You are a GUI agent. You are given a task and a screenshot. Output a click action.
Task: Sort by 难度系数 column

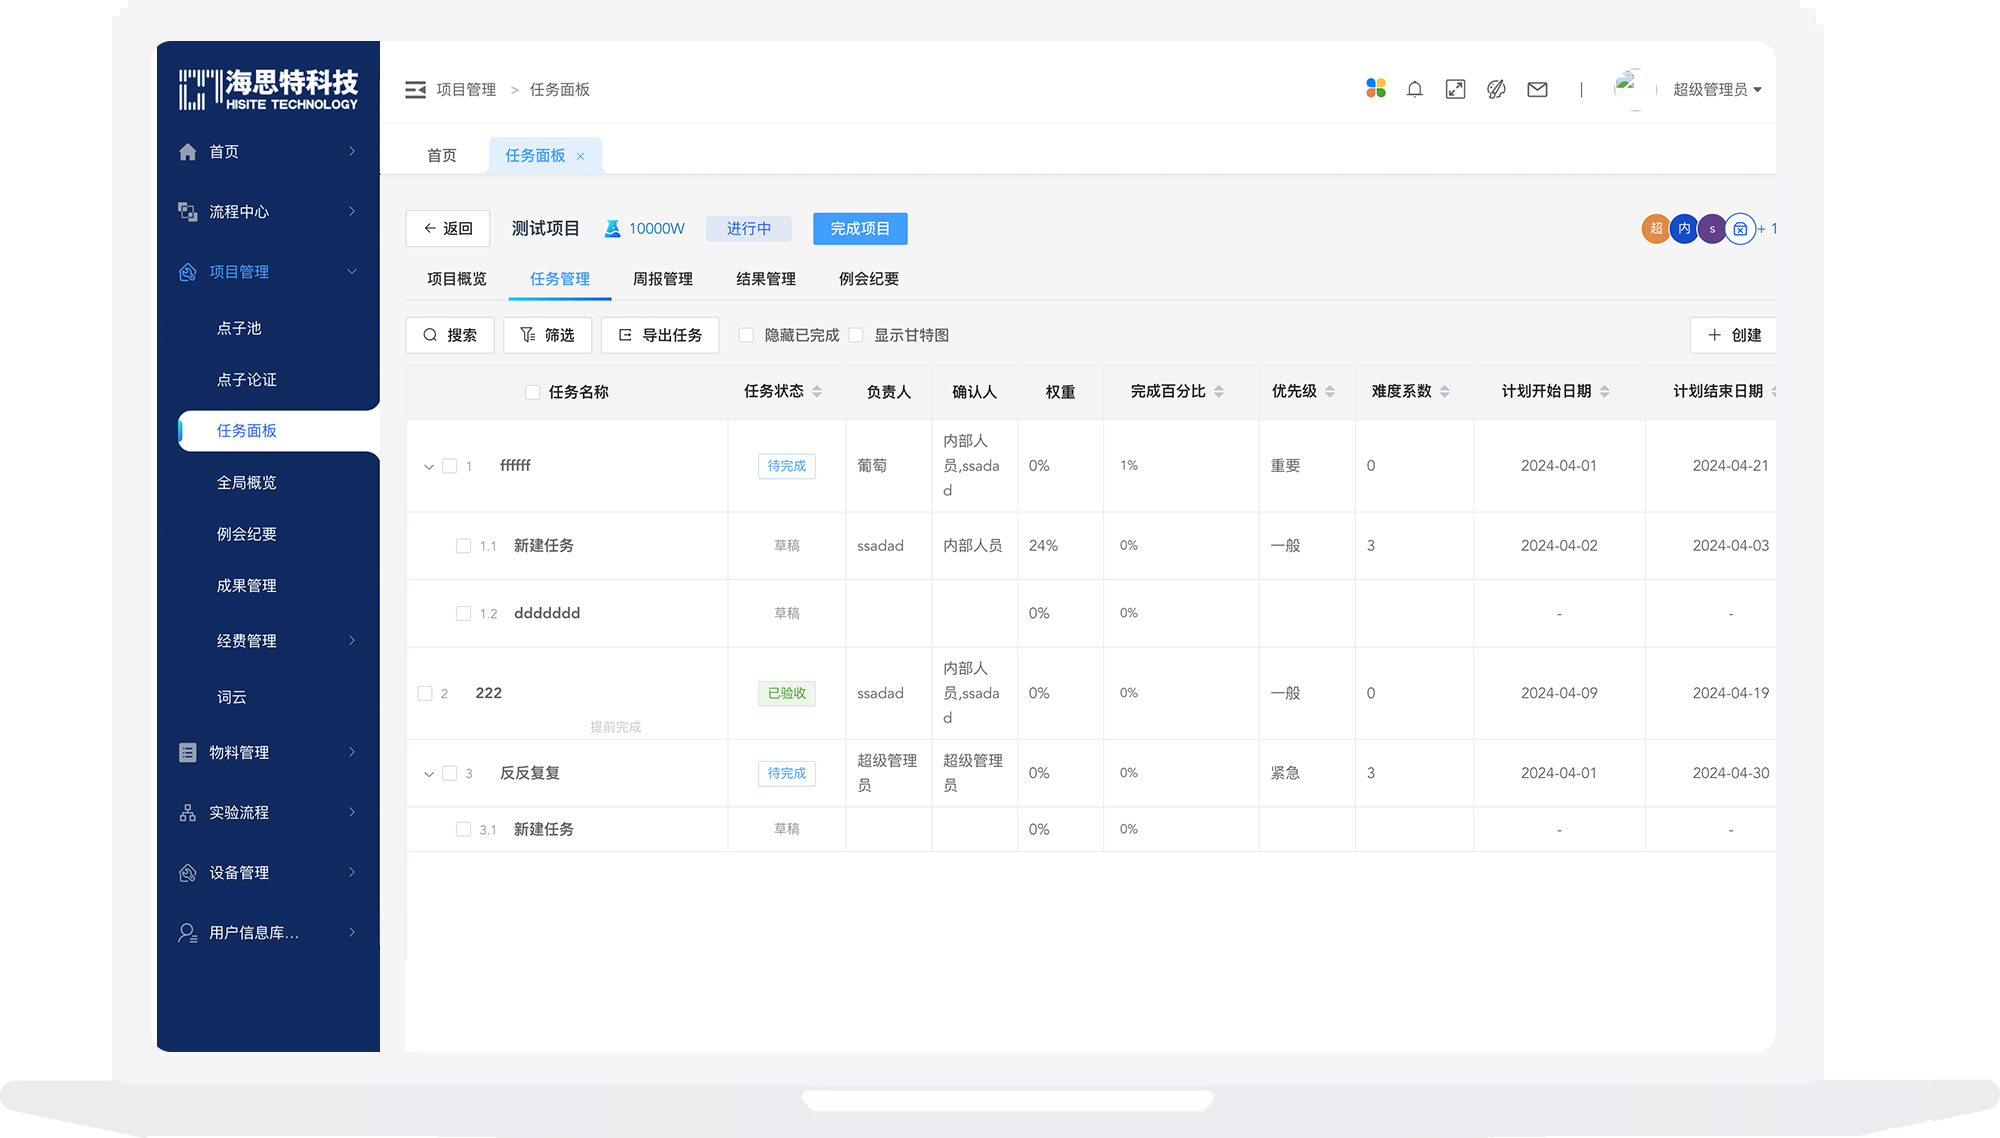1445,392
